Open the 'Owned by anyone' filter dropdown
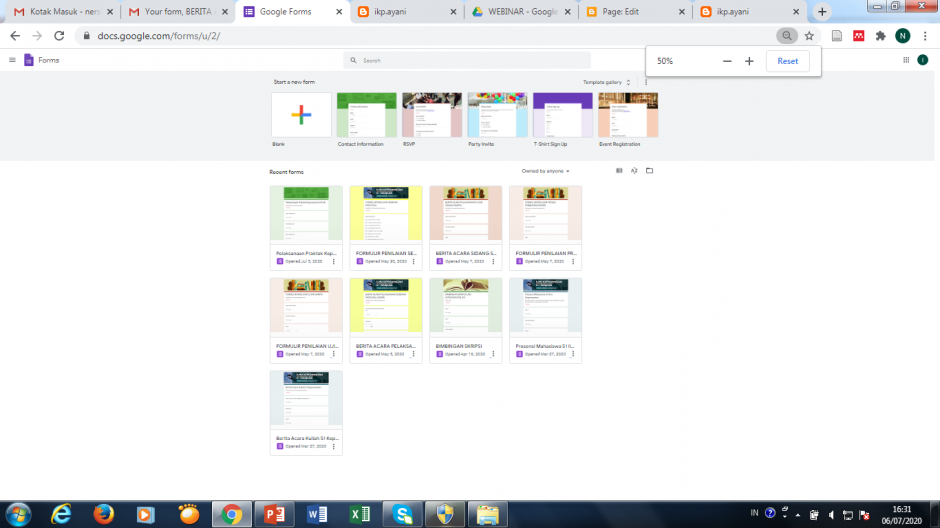The image size is (940, 528). point(546,171)
